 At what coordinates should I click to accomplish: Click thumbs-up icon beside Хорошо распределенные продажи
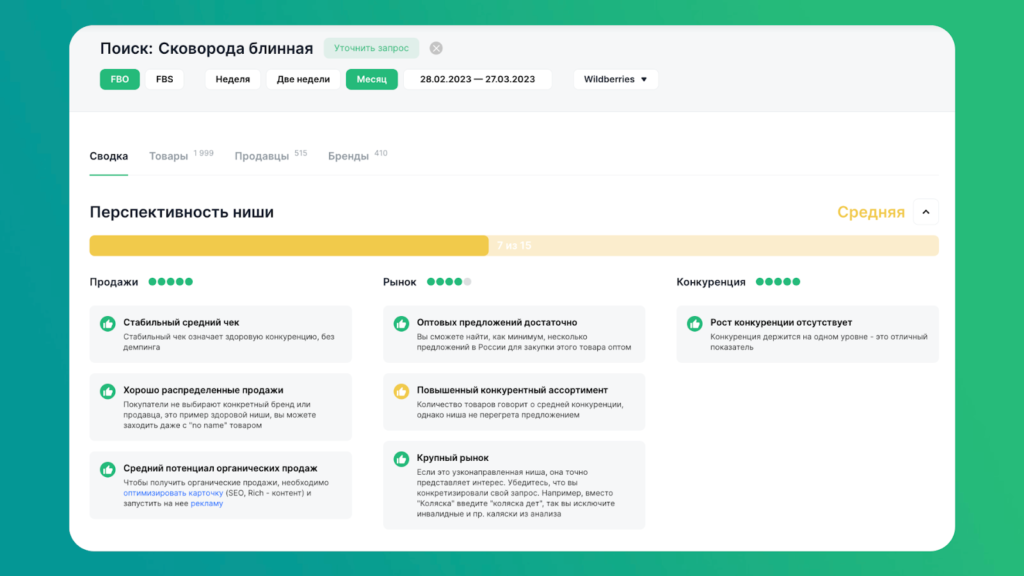tap(108, 391)
